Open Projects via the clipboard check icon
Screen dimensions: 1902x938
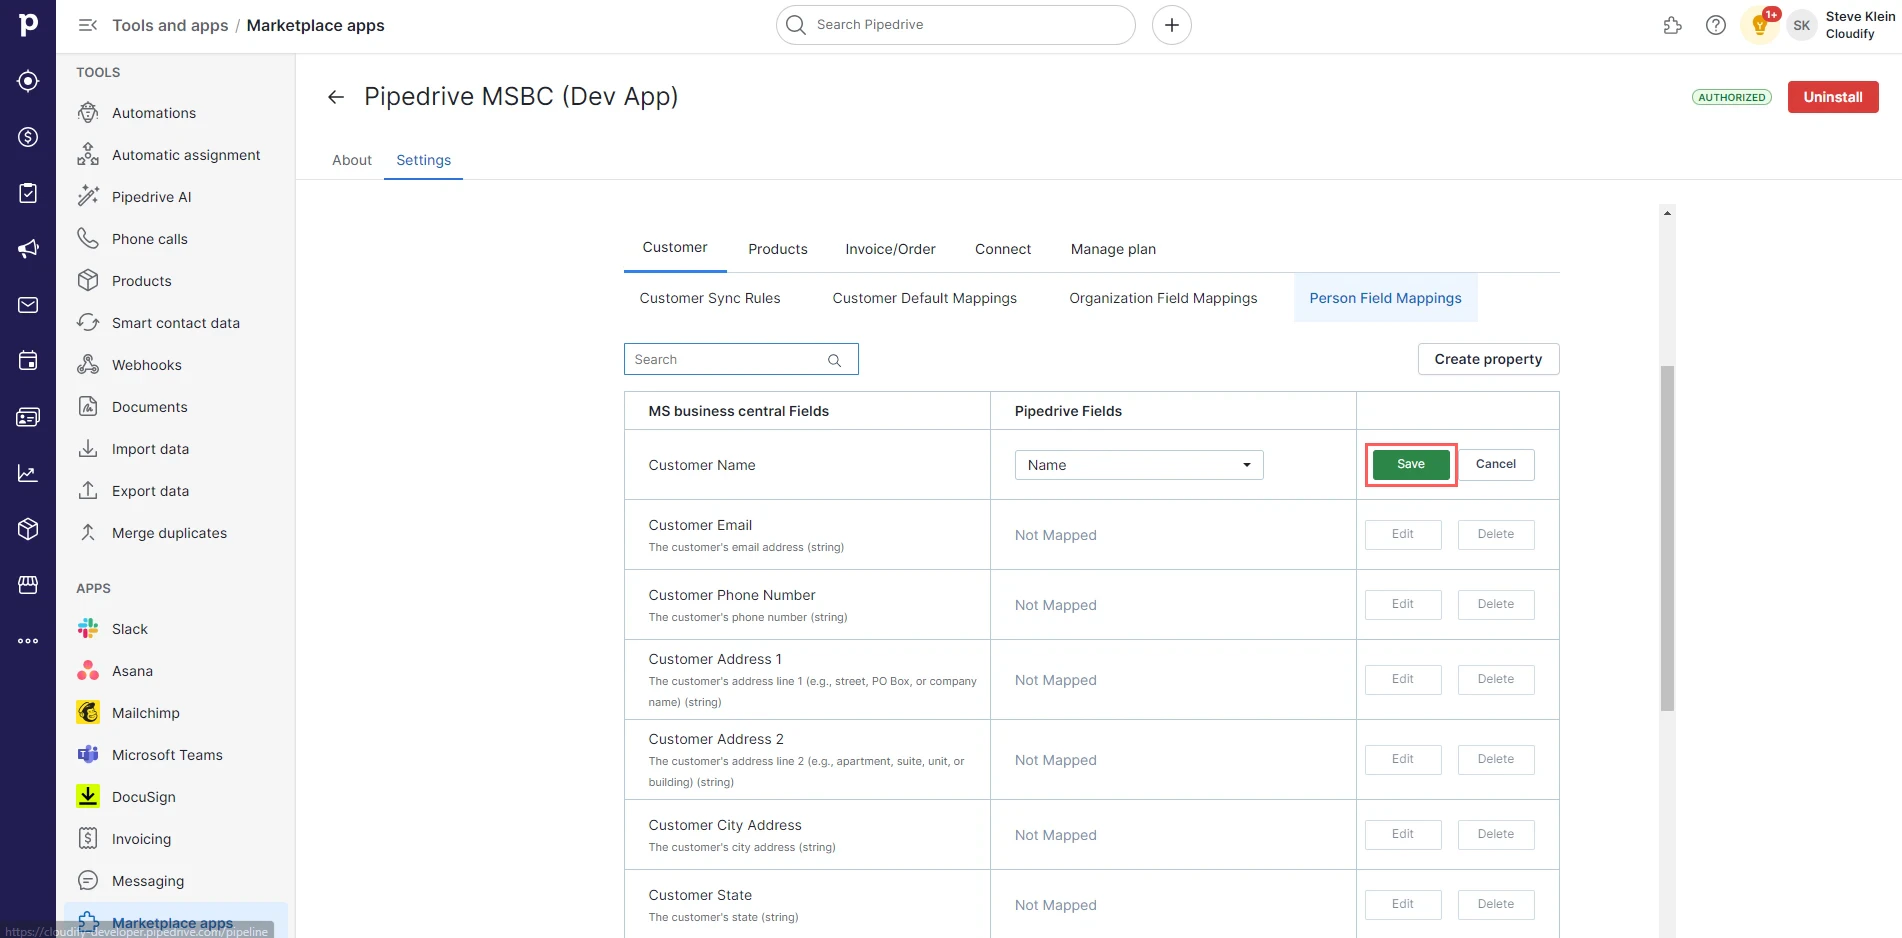click(28, 193)
